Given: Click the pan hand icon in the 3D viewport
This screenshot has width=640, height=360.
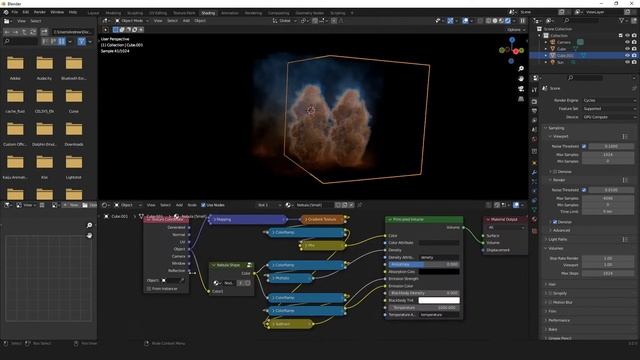Looking at the screenshot, I should 521,78.
